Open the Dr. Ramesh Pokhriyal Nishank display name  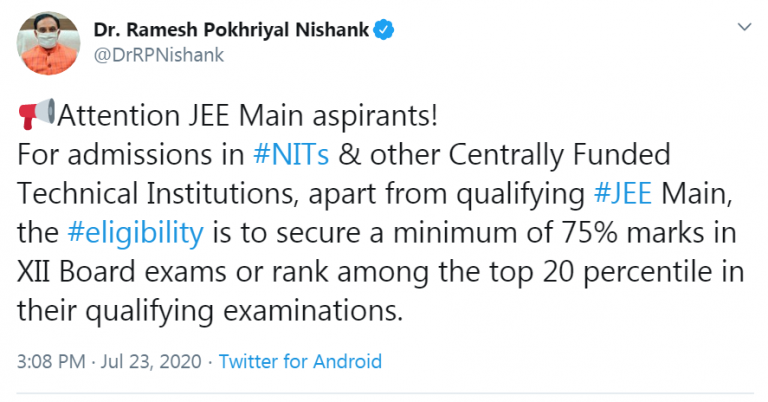(x=231, y=31)
